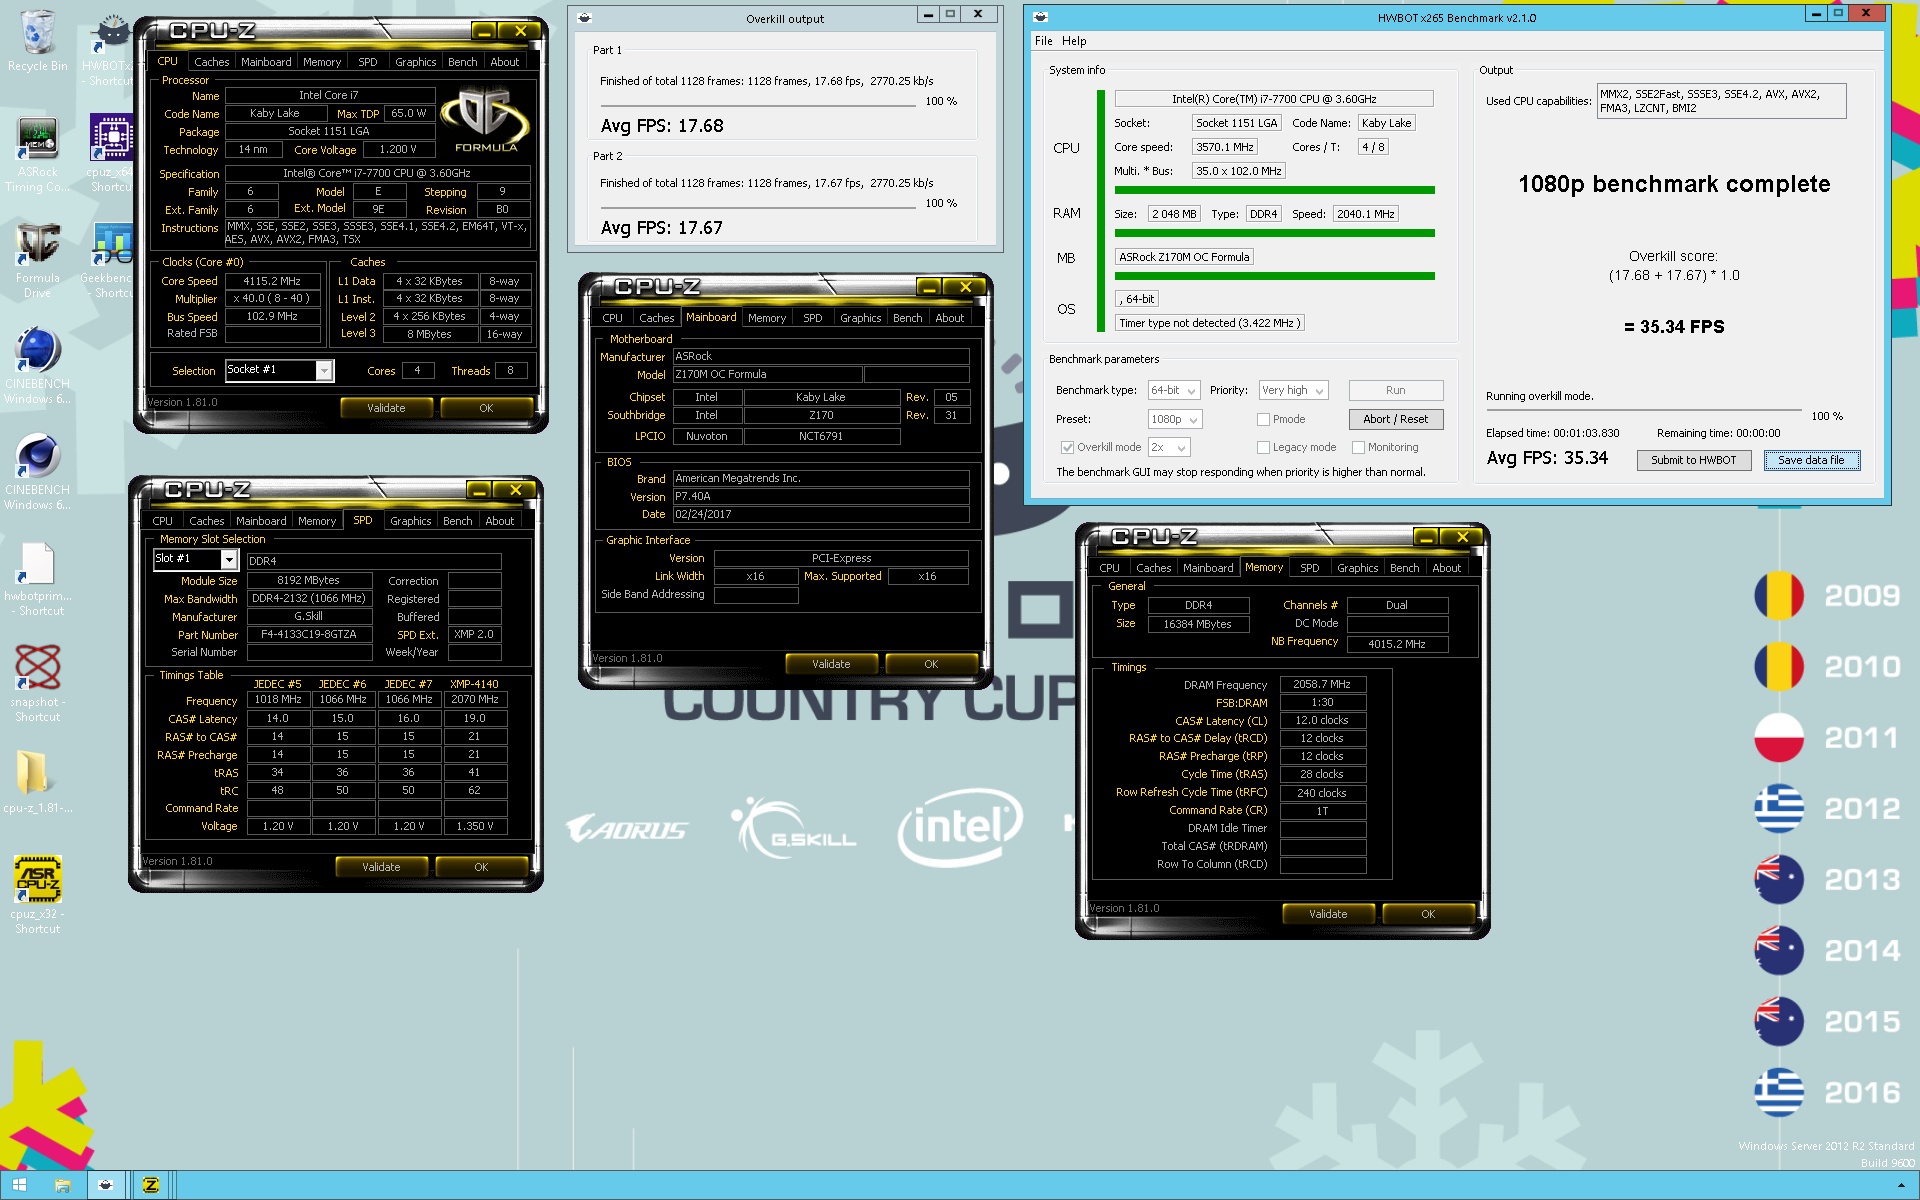The image size is (1920, 1200).
Task: Click Abort / Reset button
Action: pyautogui.click(x=1395, y=419)
